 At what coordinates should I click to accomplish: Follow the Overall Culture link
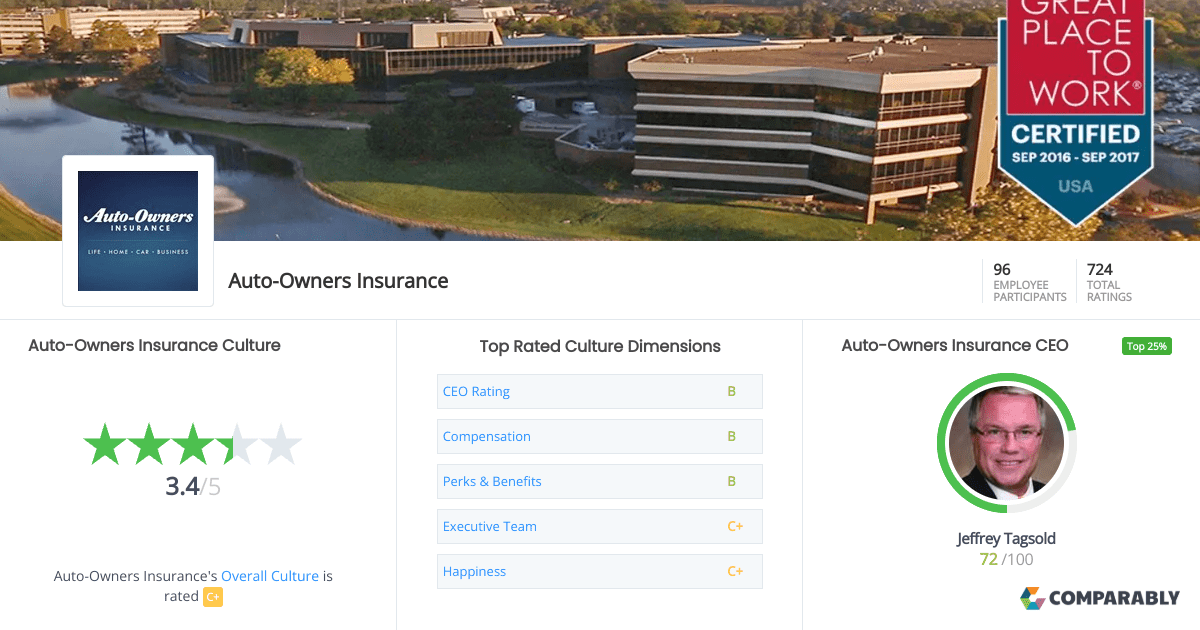[x=270, y=576]
